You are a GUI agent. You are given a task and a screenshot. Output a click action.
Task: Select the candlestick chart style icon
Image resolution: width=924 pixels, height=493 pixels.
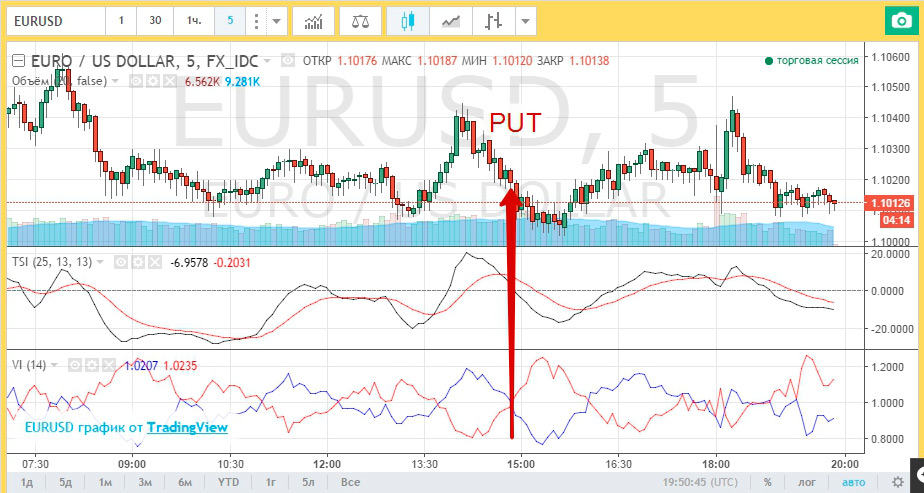pos(407,20)
